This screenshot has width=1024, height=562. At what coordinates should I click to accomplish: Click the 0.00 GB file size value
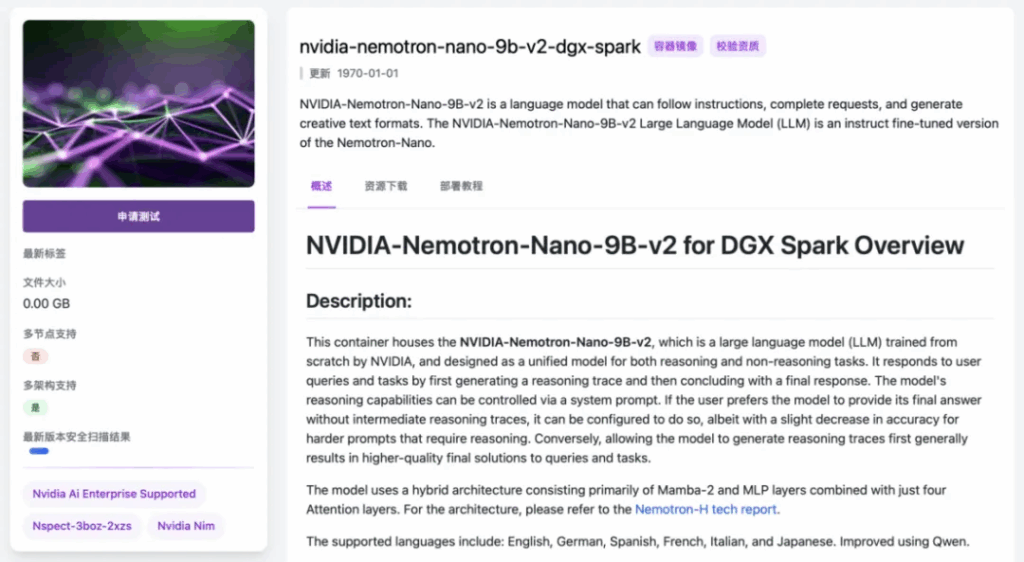click(x=46, y=303)
